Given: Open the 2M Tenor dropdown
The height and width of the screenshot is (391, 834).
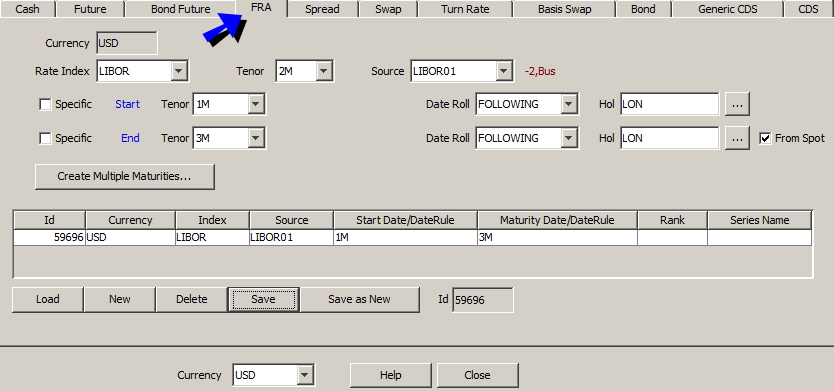Looking at the screenshot, I should [324, 71].
